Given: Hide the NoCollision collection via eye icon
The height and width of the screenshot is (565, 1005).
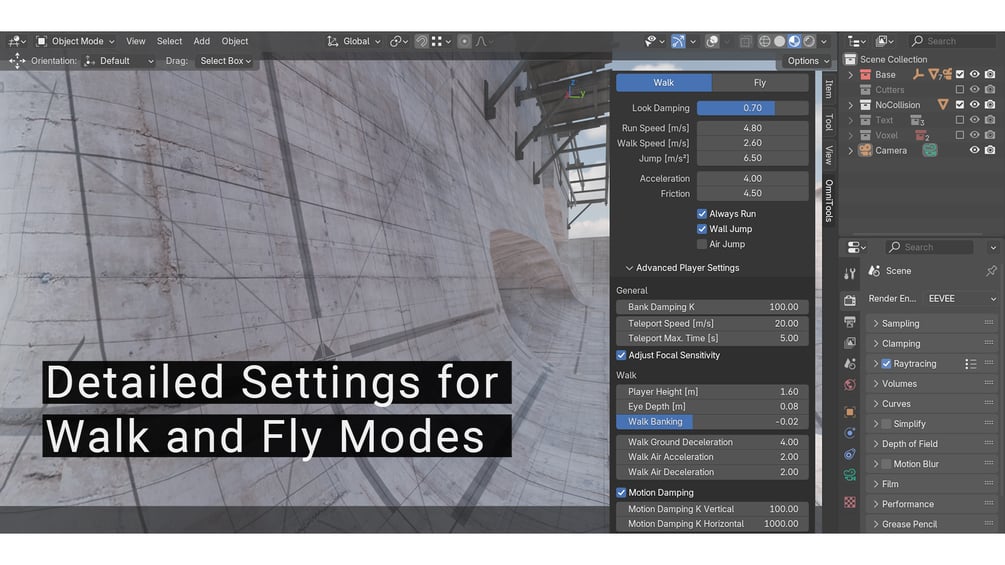Looking at the screenshot, I should (x=974, y=104).
